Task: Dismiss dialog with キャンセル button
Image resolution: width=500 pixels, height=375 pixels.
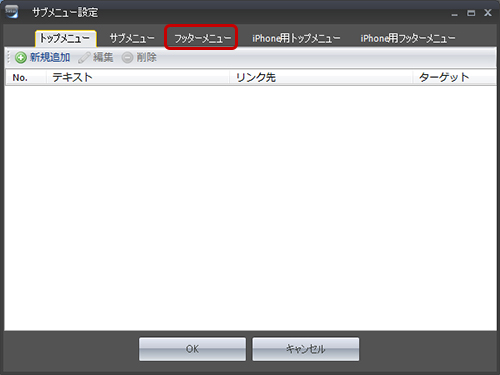Action: click(306, 349)
